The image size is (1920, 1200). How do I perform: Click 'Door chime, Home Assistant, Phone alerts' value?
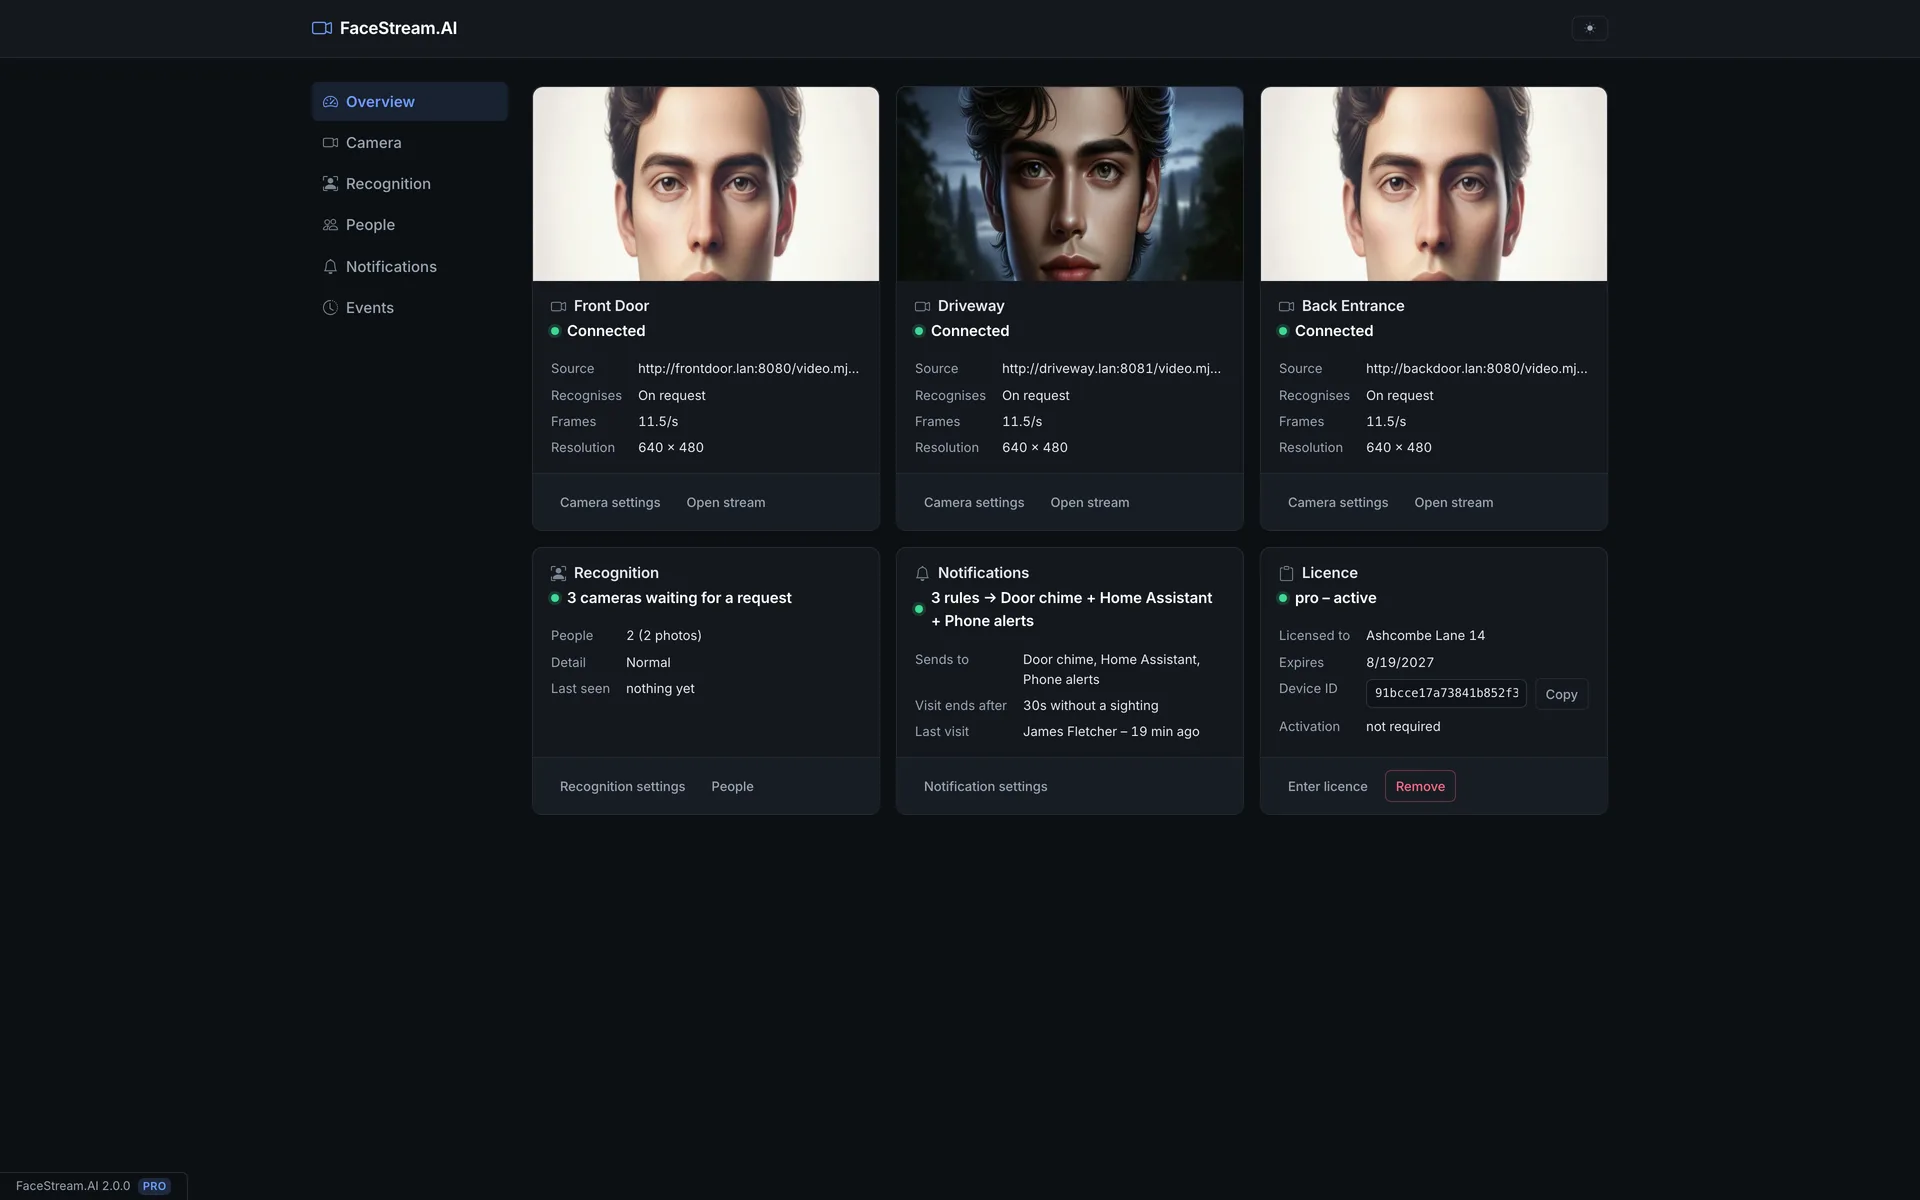(1112, 670)
